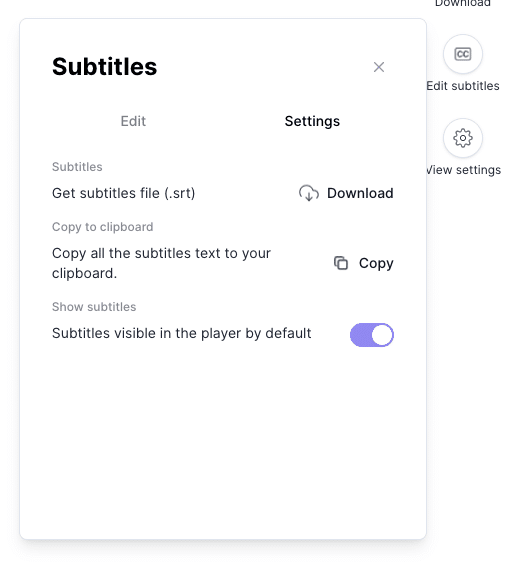Select the Settings tab

312,121
